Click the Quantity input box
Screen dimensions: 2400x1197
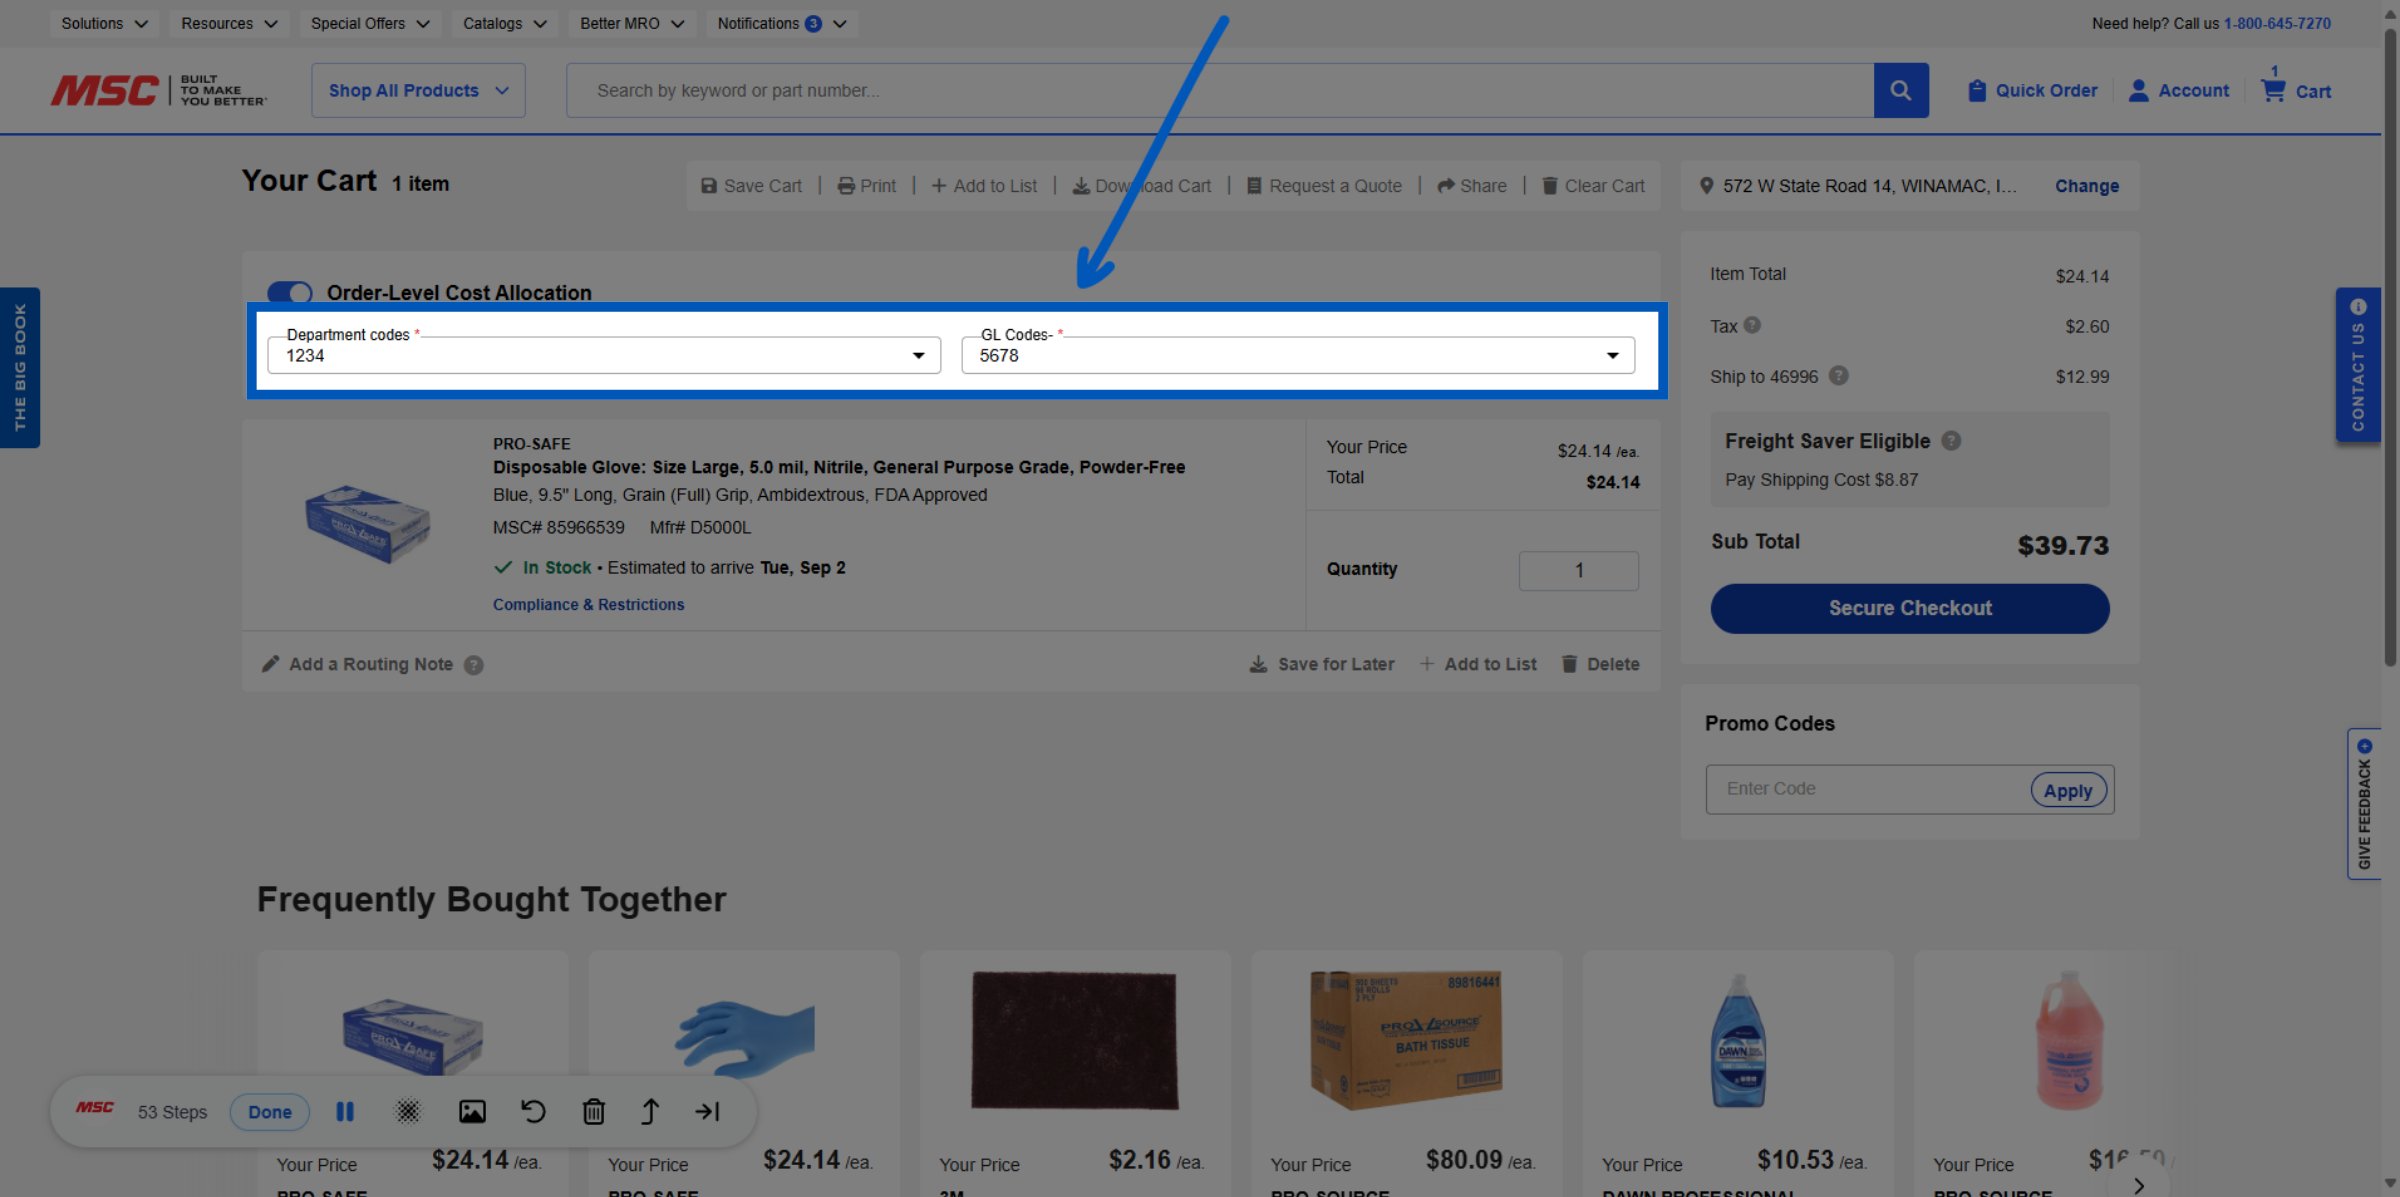point(1579,570)
